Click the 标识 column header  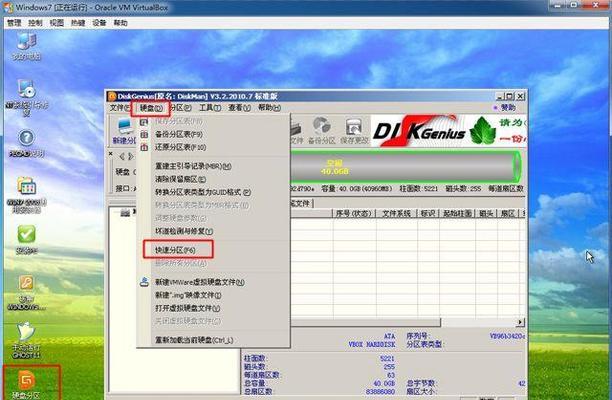[428, 213]
